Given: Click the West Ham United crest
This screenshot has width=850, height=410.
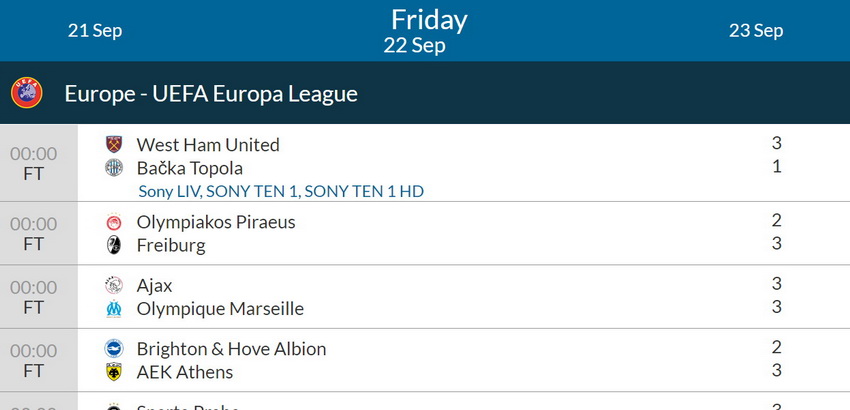Looking at the screenshot, I should click(x=114, y=145).
